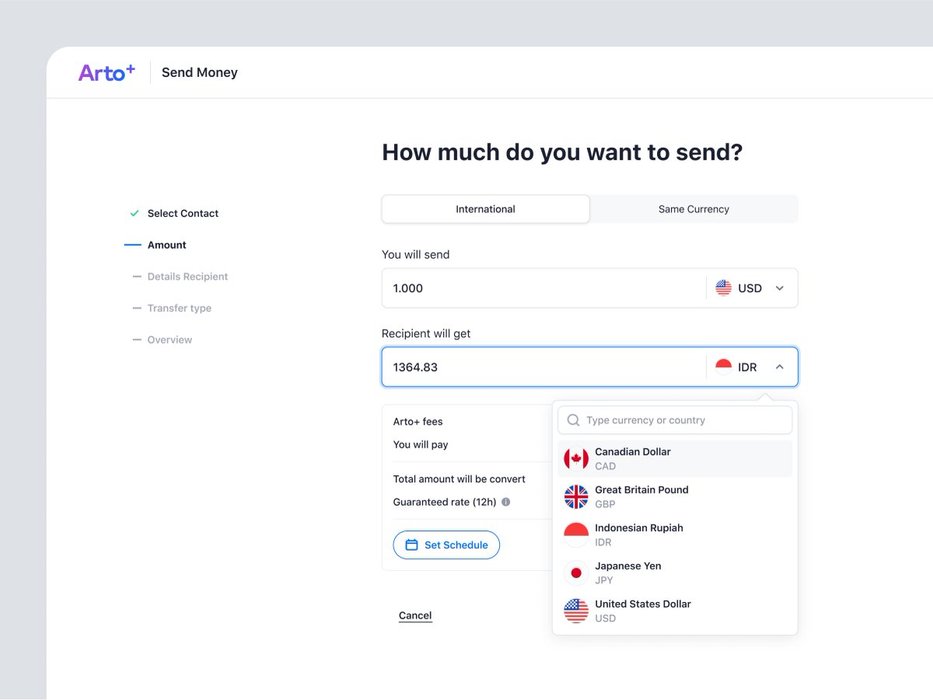The width and height of the screenshot is (933, 700).
Task: Click the Japanese flag icon
Action: pos(576,573)
